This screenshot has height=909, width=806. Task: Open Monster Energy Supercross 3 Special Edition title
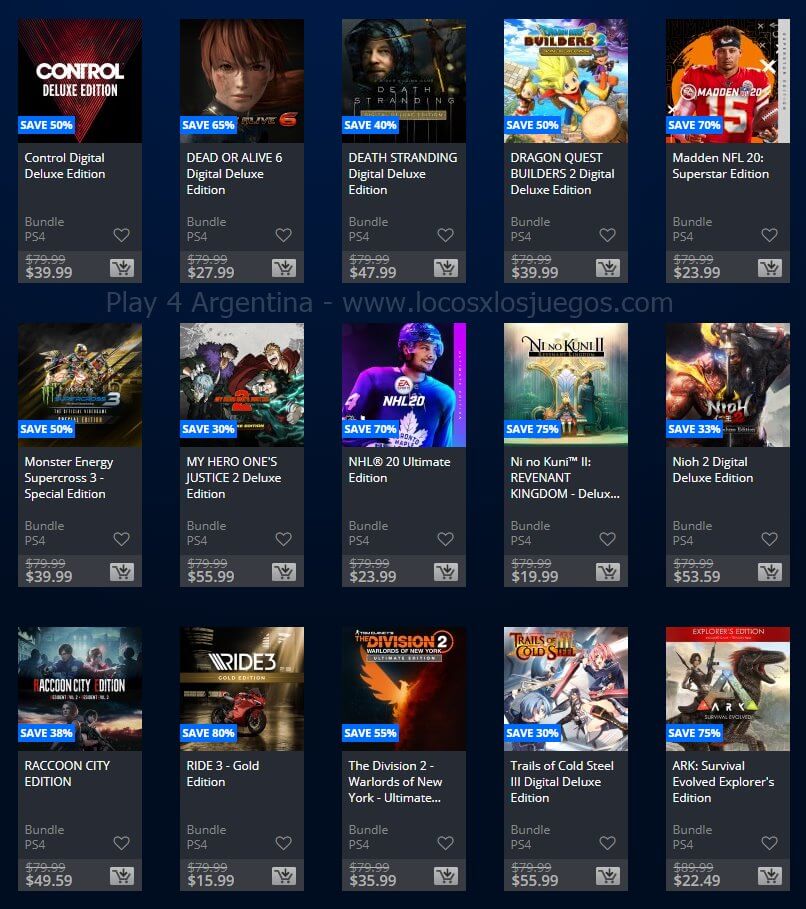point(68,478)
